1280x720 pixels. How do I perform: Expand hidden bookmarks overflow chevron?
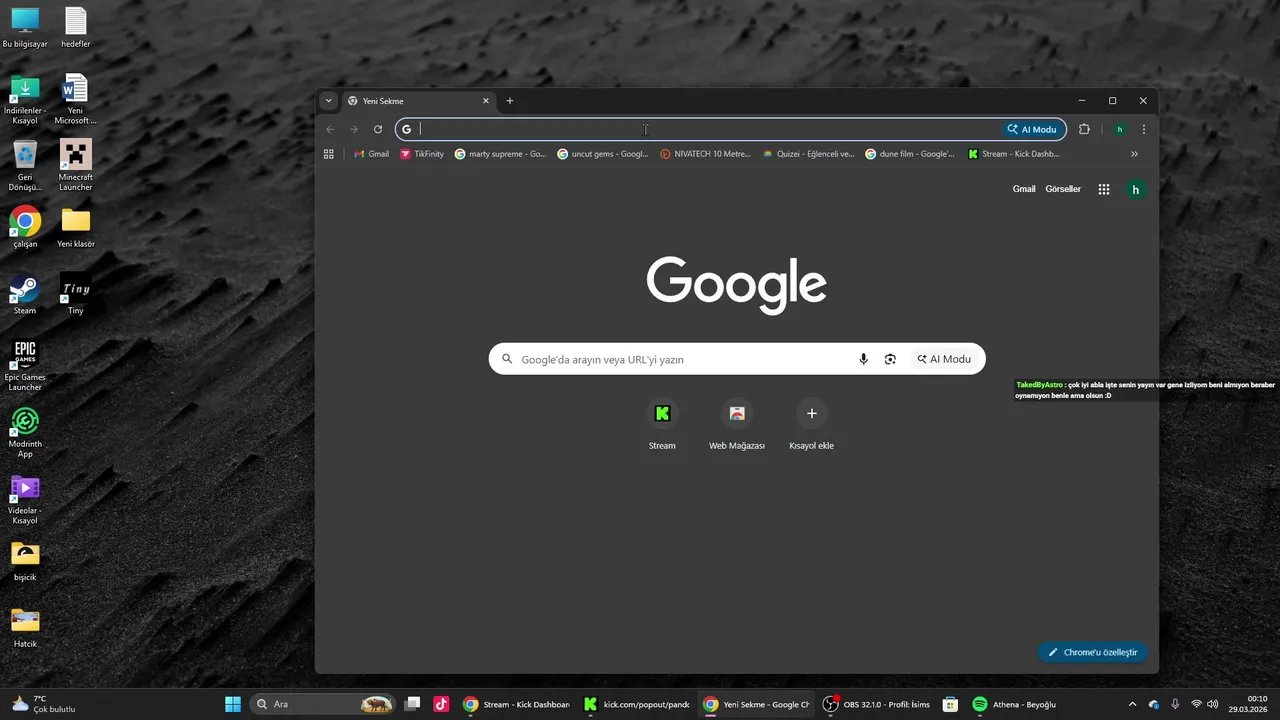[x=1134, y=154]
